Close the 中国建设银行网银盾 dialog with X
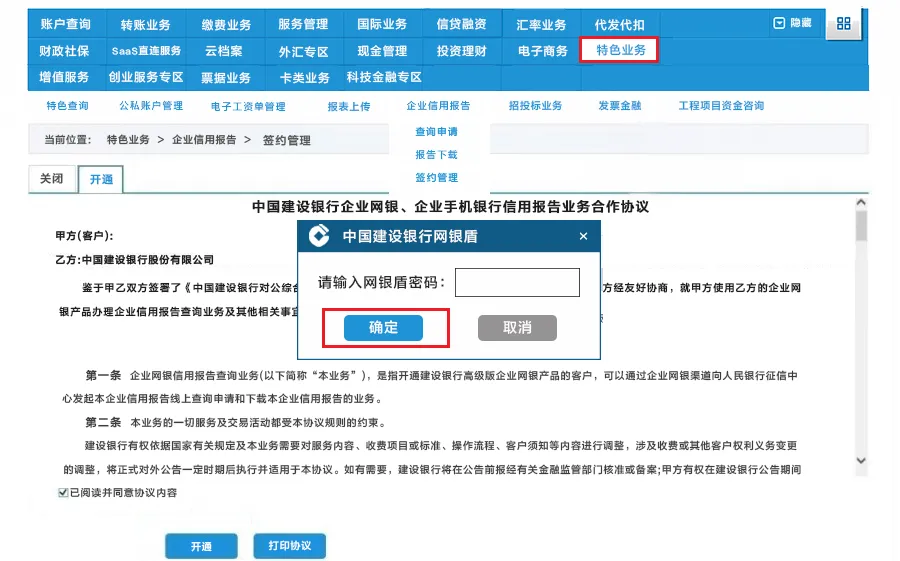The width and height of the screenshot is (900, 561). pos(583,236)
